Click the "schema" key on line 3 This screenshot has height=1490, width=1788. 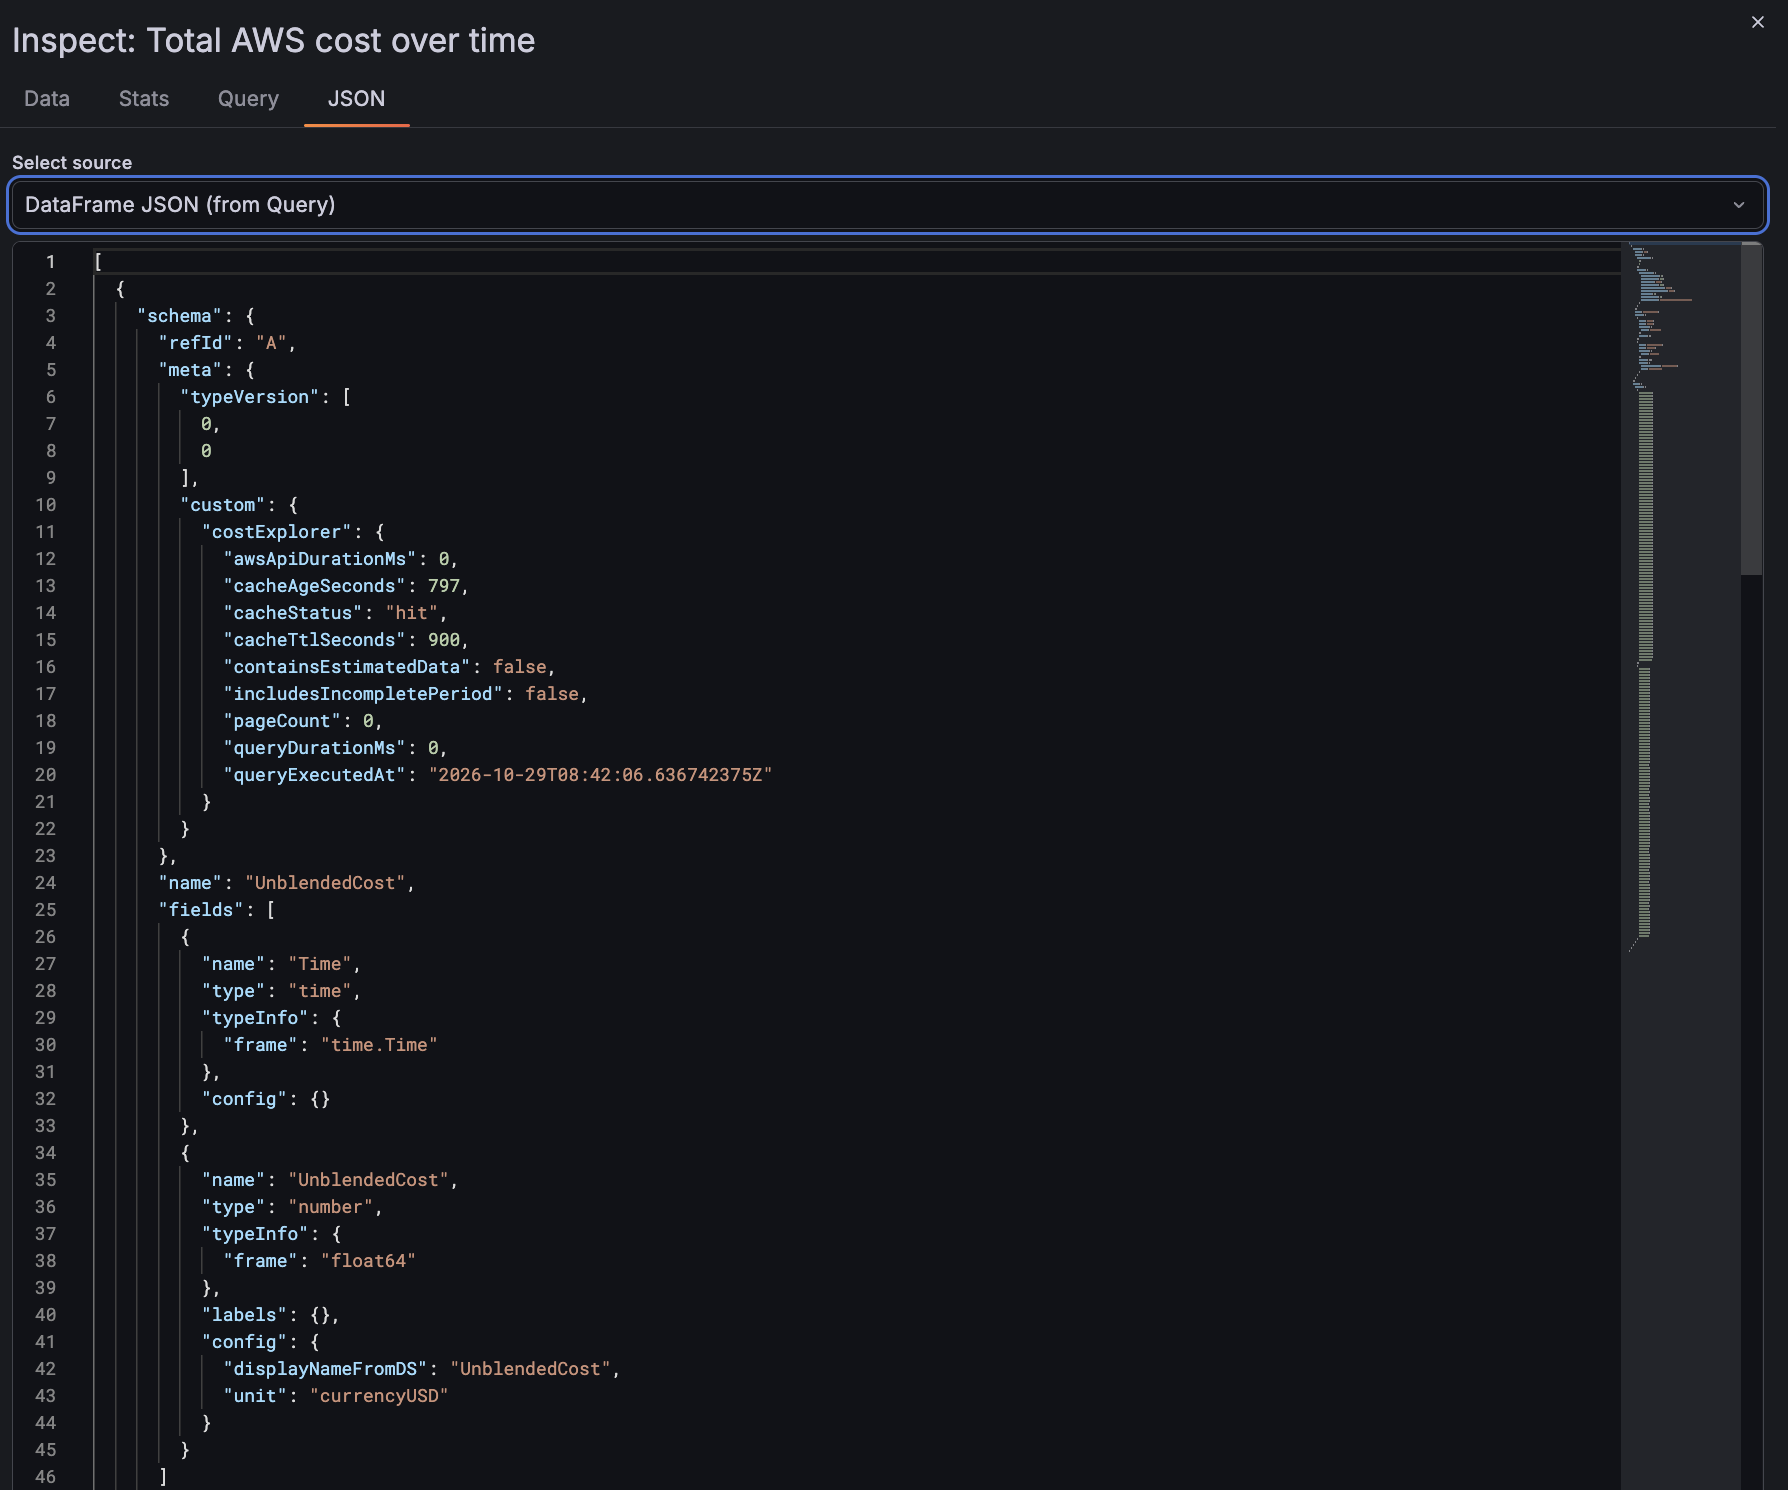click(x=180, y=316)
